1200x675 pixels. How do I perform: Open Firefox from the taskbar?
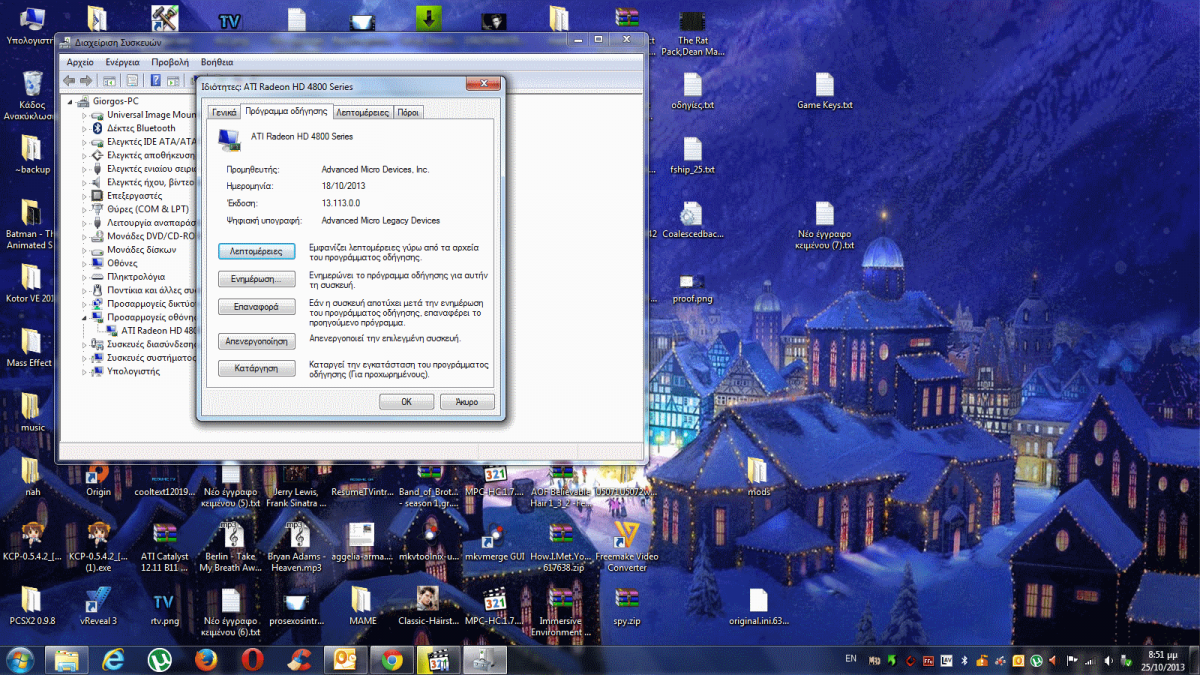(x=206, y=660)
